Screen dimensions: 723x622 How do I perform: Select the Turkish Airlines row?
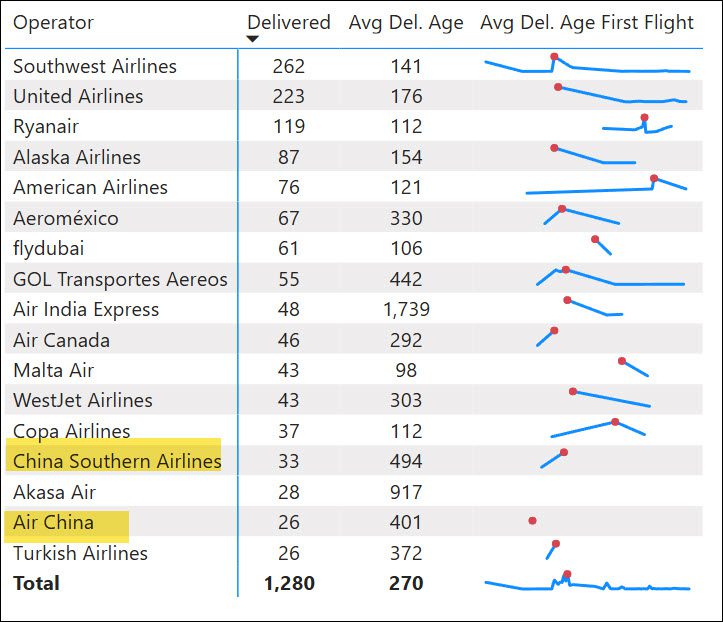click(80, 553)
